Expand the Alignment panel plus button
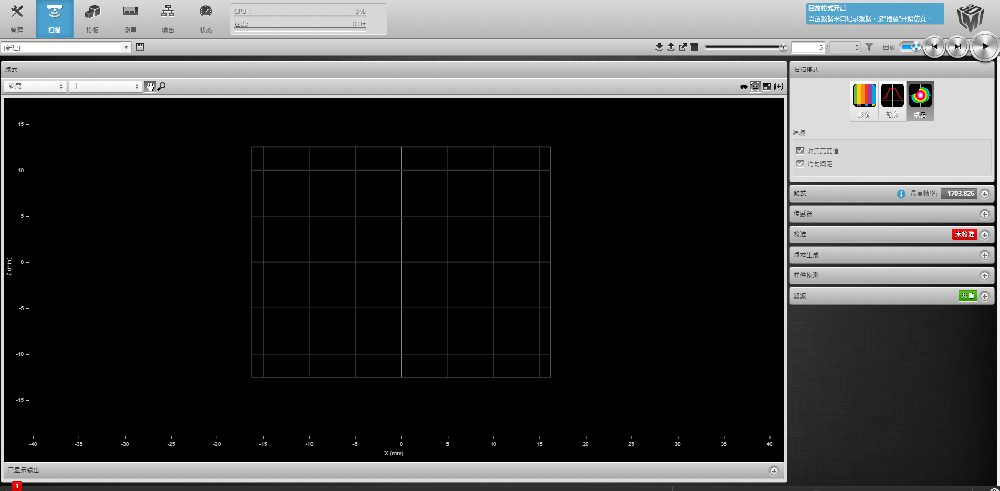1000x491 pixels. point(985,235)
